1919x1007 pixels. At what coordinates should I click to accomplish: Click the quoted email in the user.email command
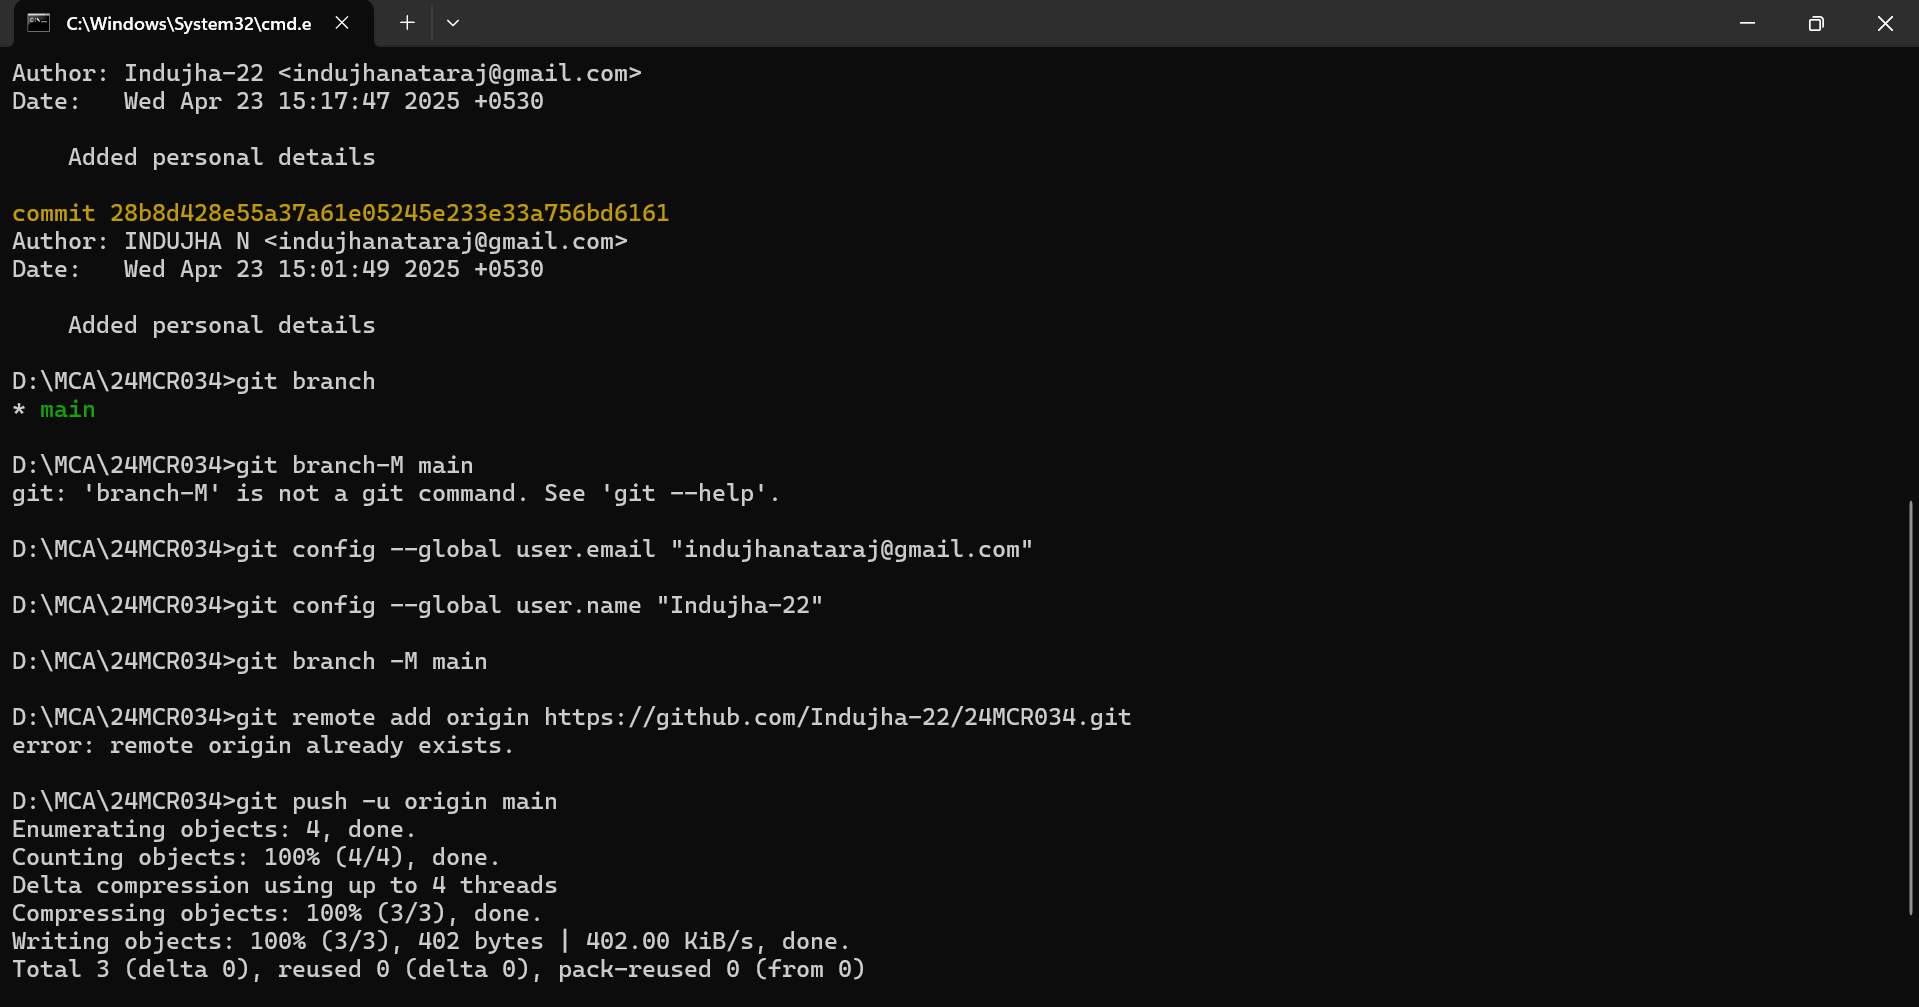tap(851, 549)
